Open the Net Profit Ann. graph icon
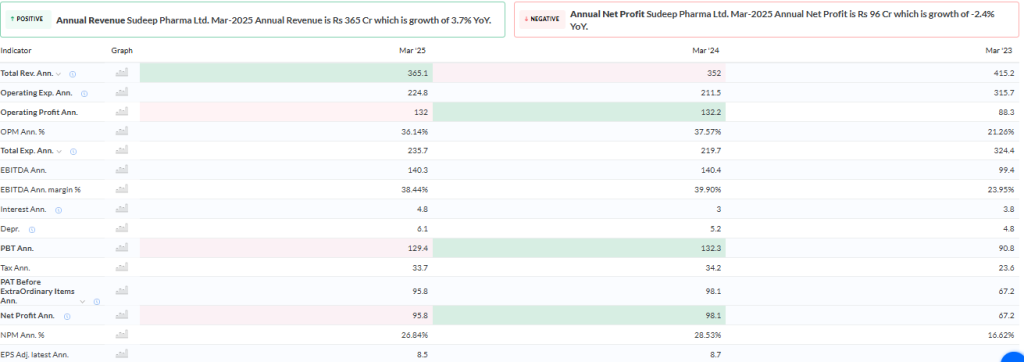The image size is (1024, 362). click(x=121, y=315)
